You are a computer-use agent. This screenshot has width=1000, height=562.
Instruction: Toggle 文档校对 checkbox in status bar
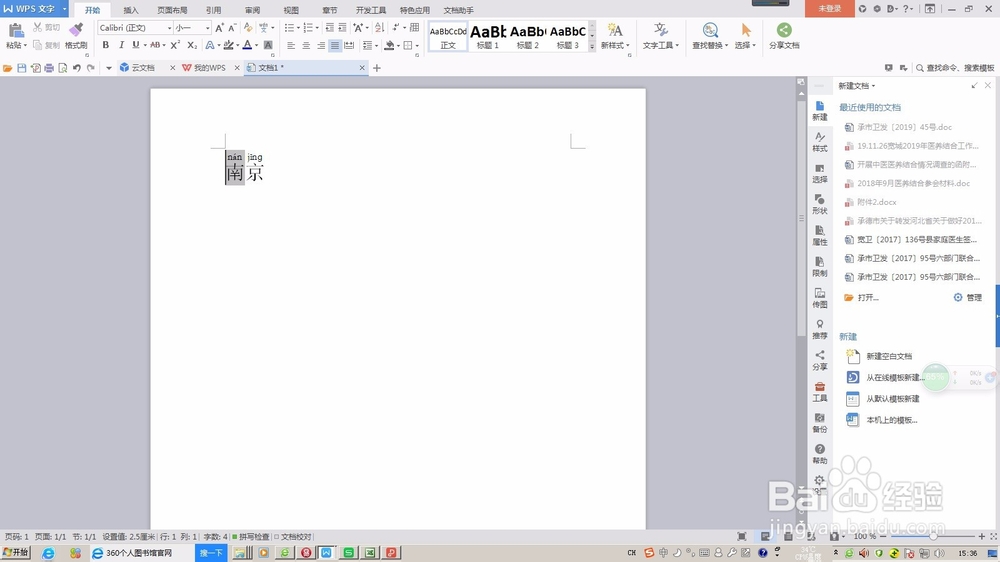(293, 536)
